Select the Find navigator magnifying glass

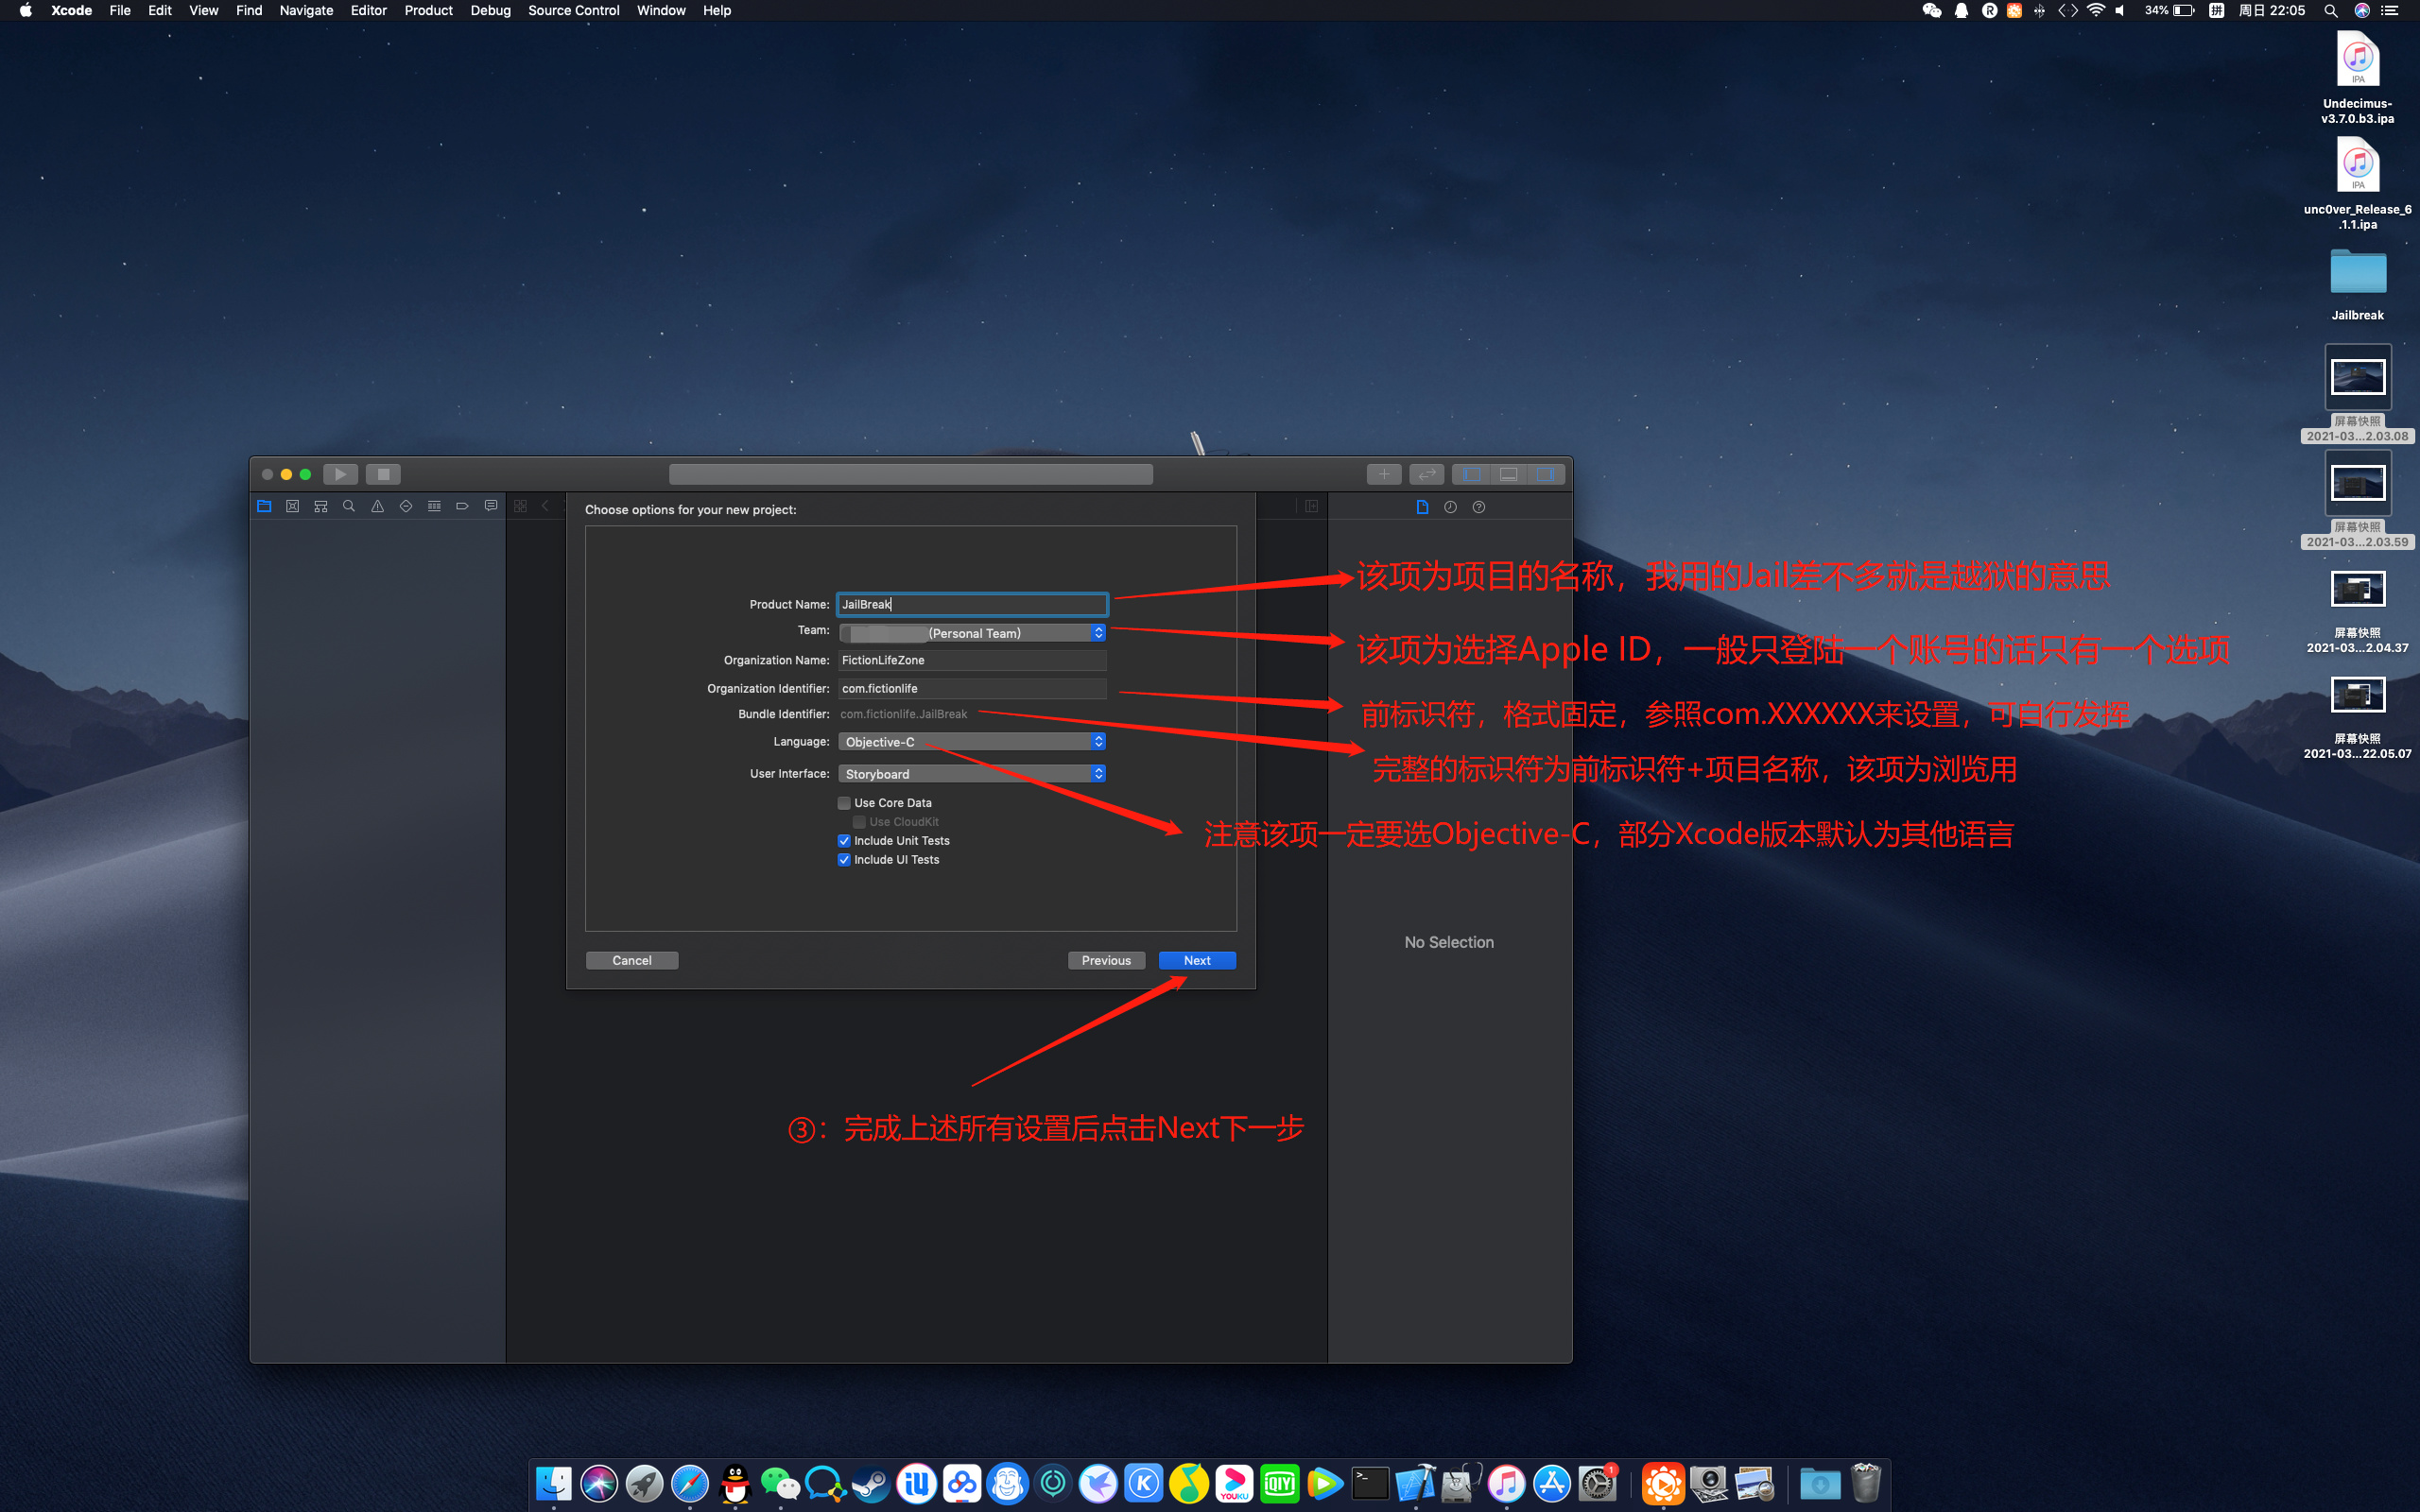(349, 506)
